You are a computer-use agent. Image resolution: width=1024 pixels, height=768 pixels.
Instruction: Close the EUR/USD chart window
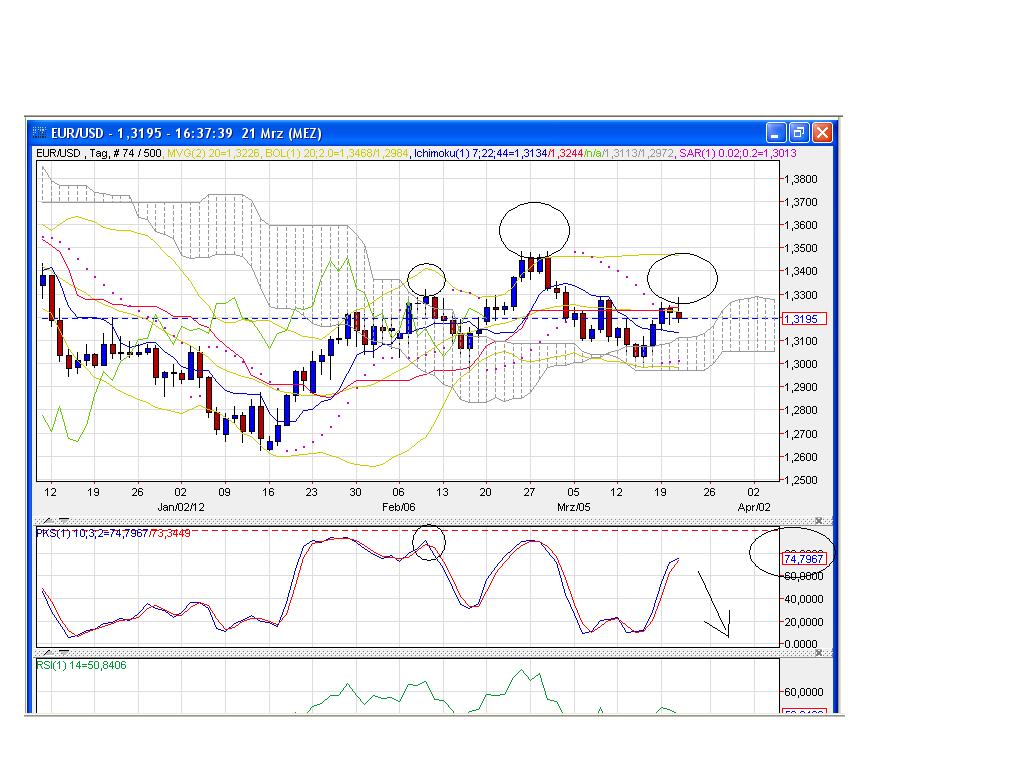pyautogui.click(x=822, y=133)
